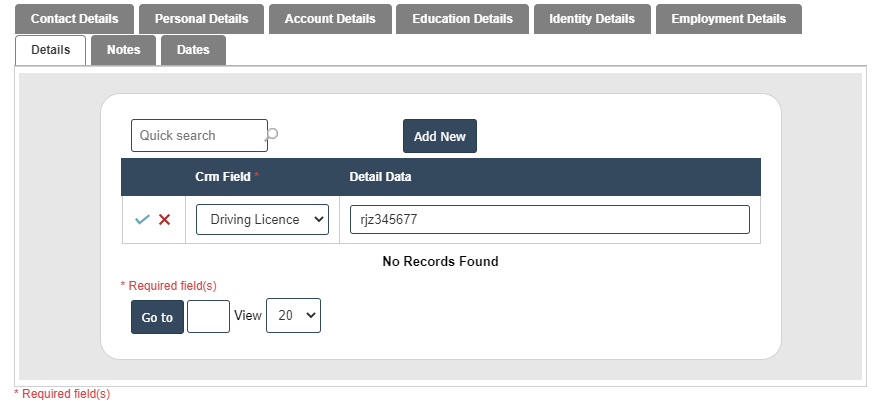878x406 pixels.
Task: Click the Detail Data field containing rjz345677
Action: coord(549,220)
